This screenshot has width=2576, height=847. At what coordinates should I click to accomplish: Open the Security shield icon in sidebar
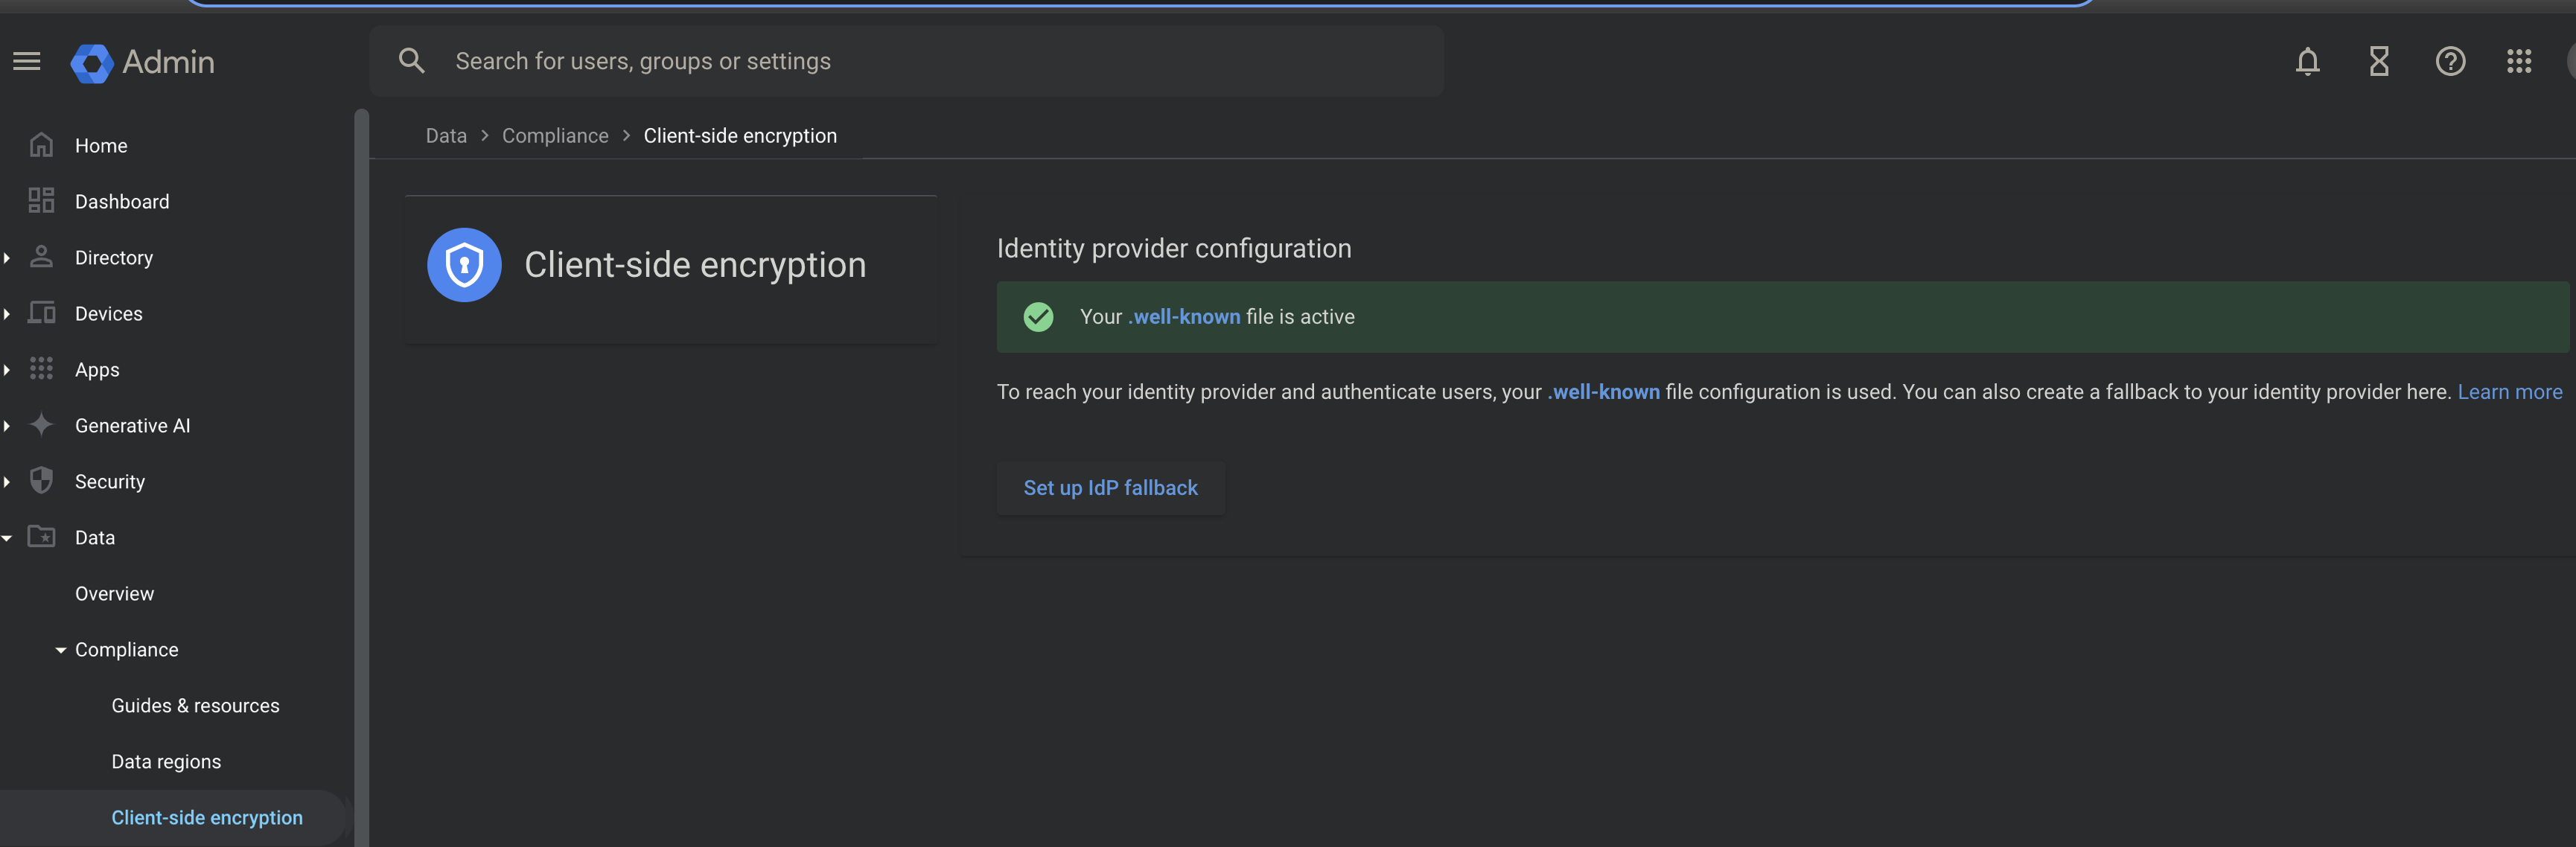(x=41, y=481)
